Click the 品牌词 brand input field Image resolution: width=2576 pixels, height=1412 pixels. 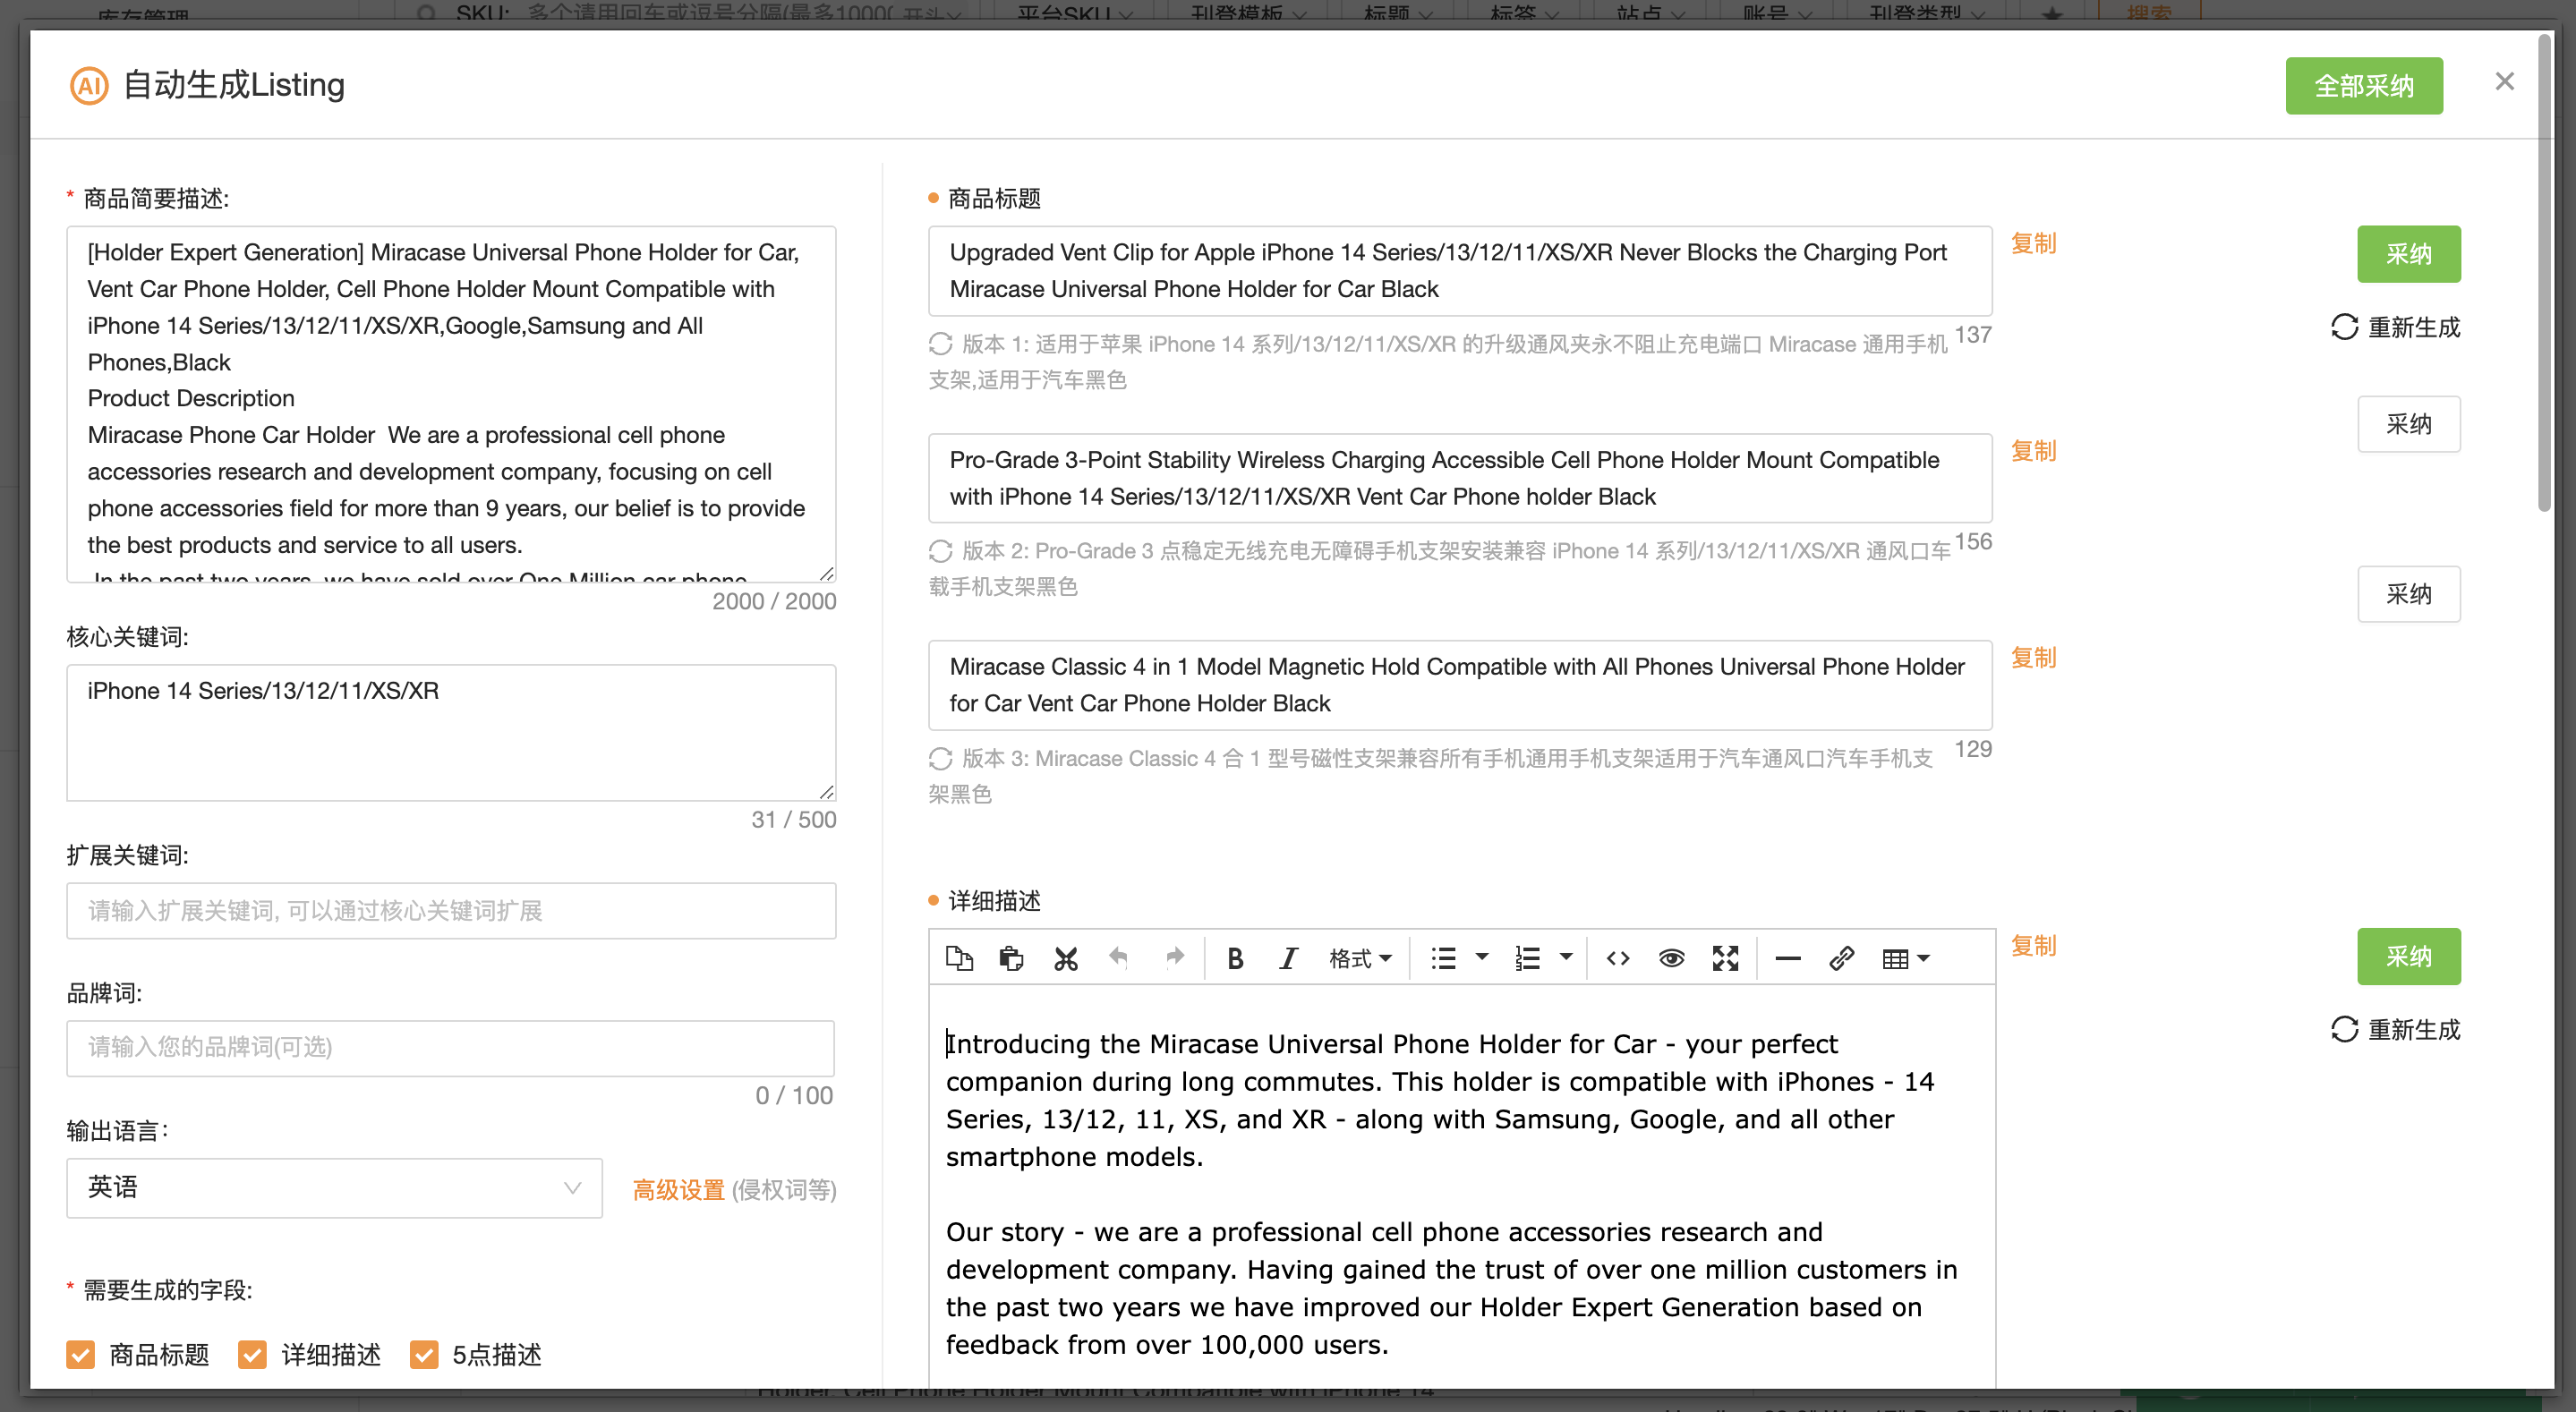[450, 1047]
